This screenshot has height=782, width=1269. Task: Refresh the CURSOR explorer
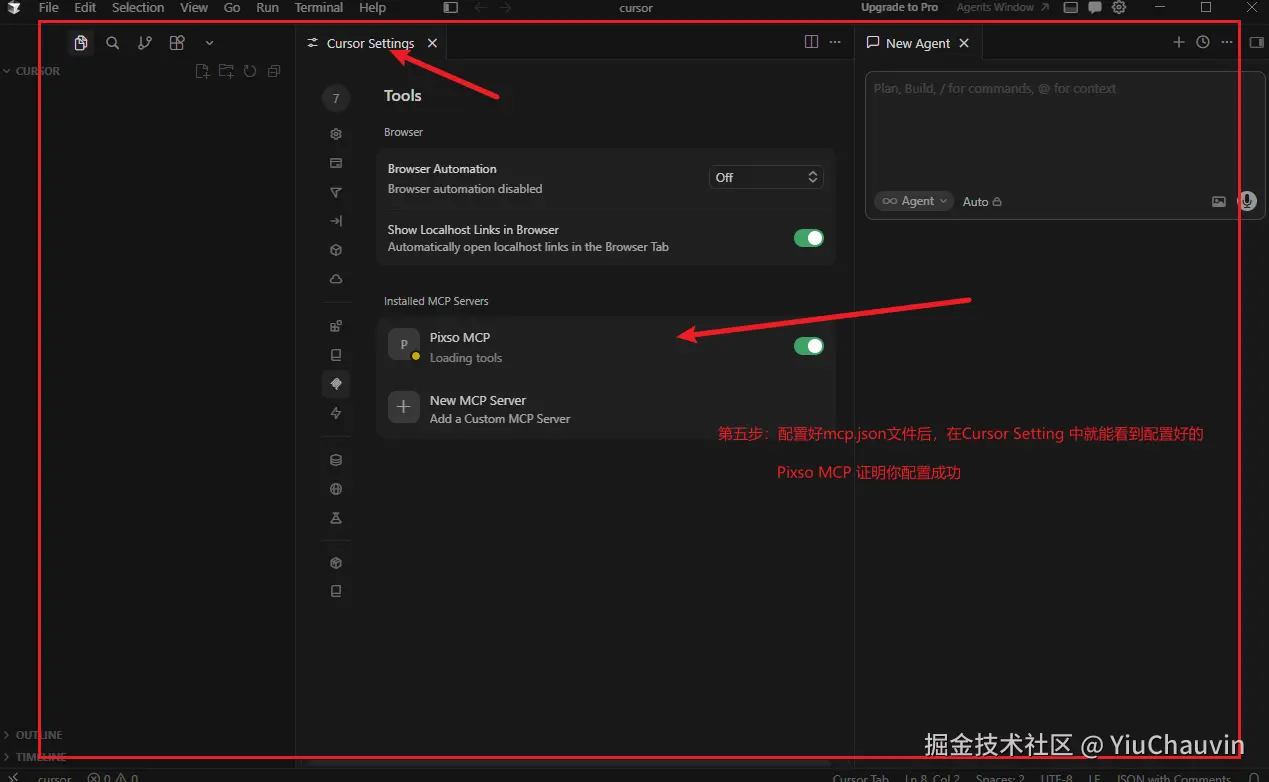click(x=250, y=71)
